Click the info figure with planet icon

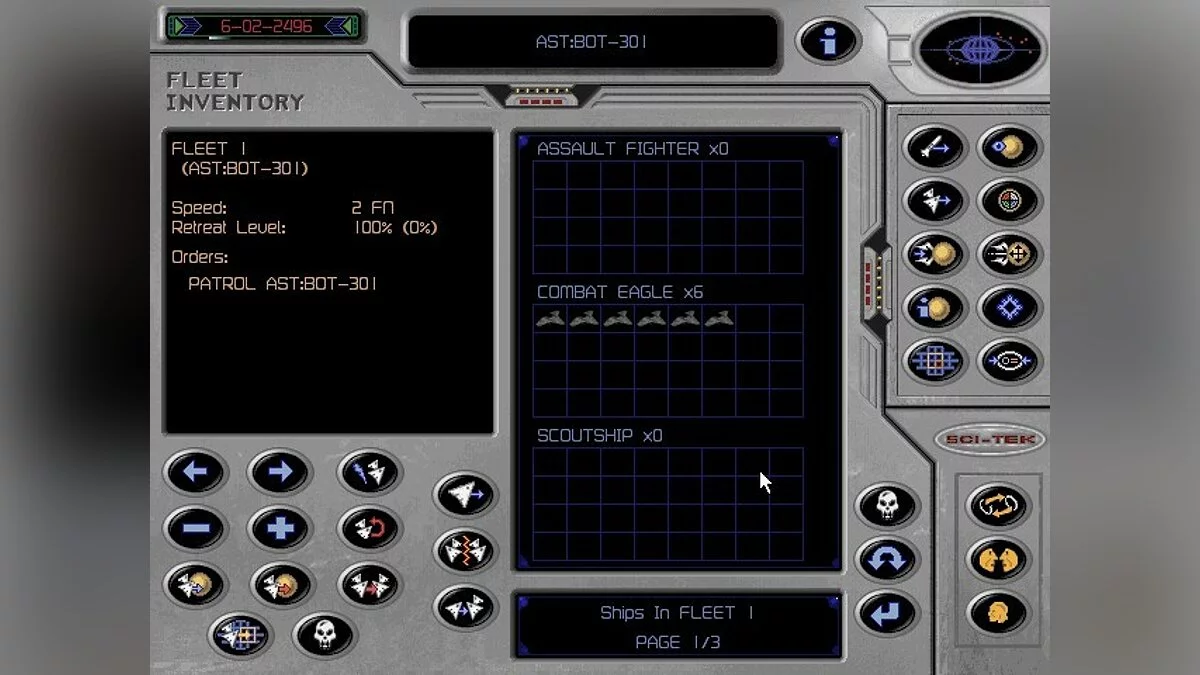[x=934, y=307]
